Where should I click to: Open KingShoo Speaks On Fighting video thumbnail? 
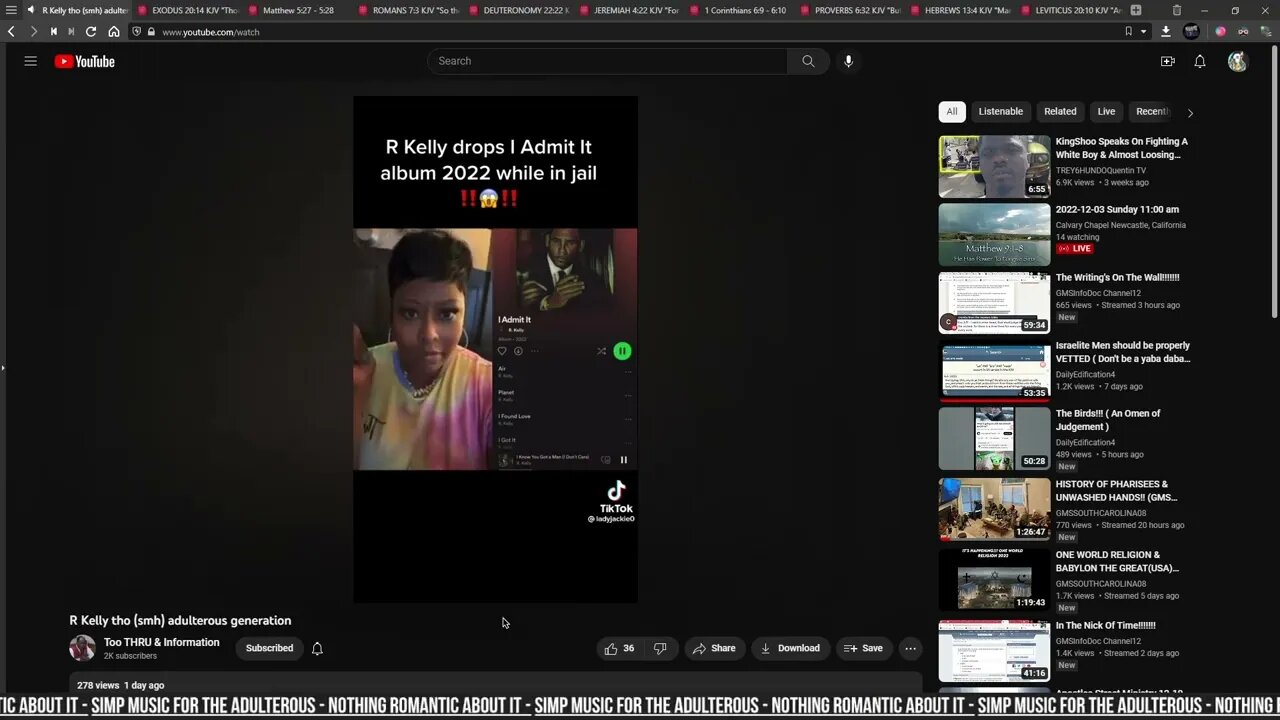click(x=994, y=166)
